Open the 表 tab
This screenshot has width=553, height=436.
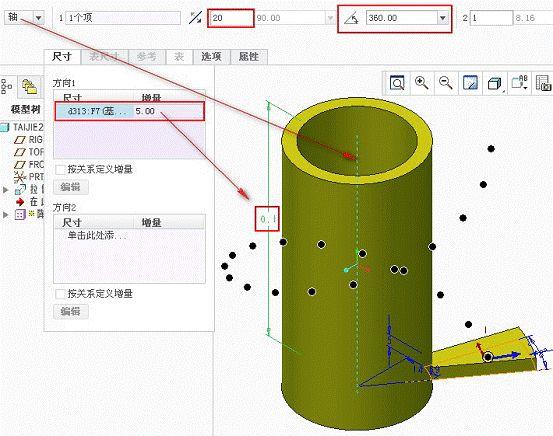click(x=179, y=56)
